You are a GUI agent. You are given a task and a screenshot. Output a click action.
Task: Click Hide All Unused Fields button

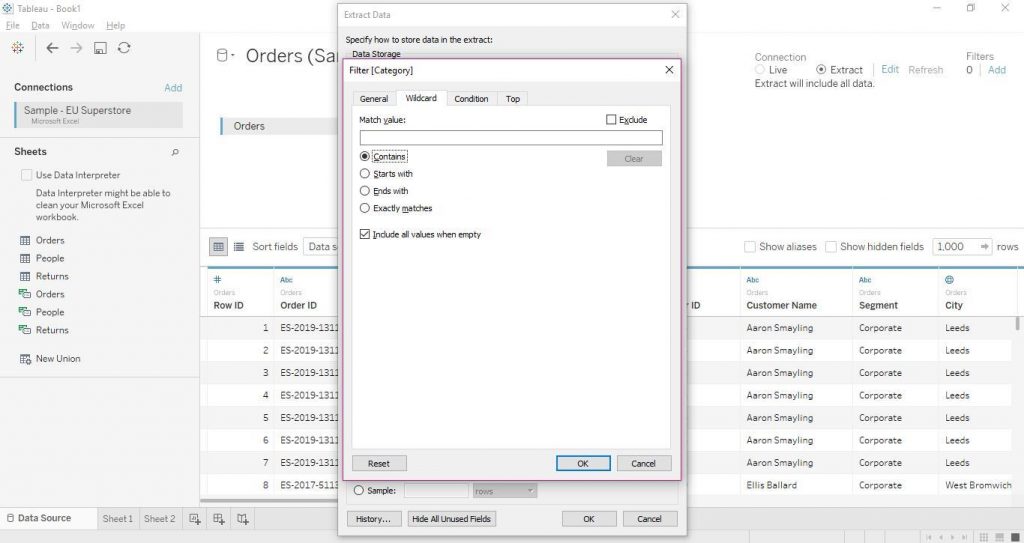tap(451, 519)
